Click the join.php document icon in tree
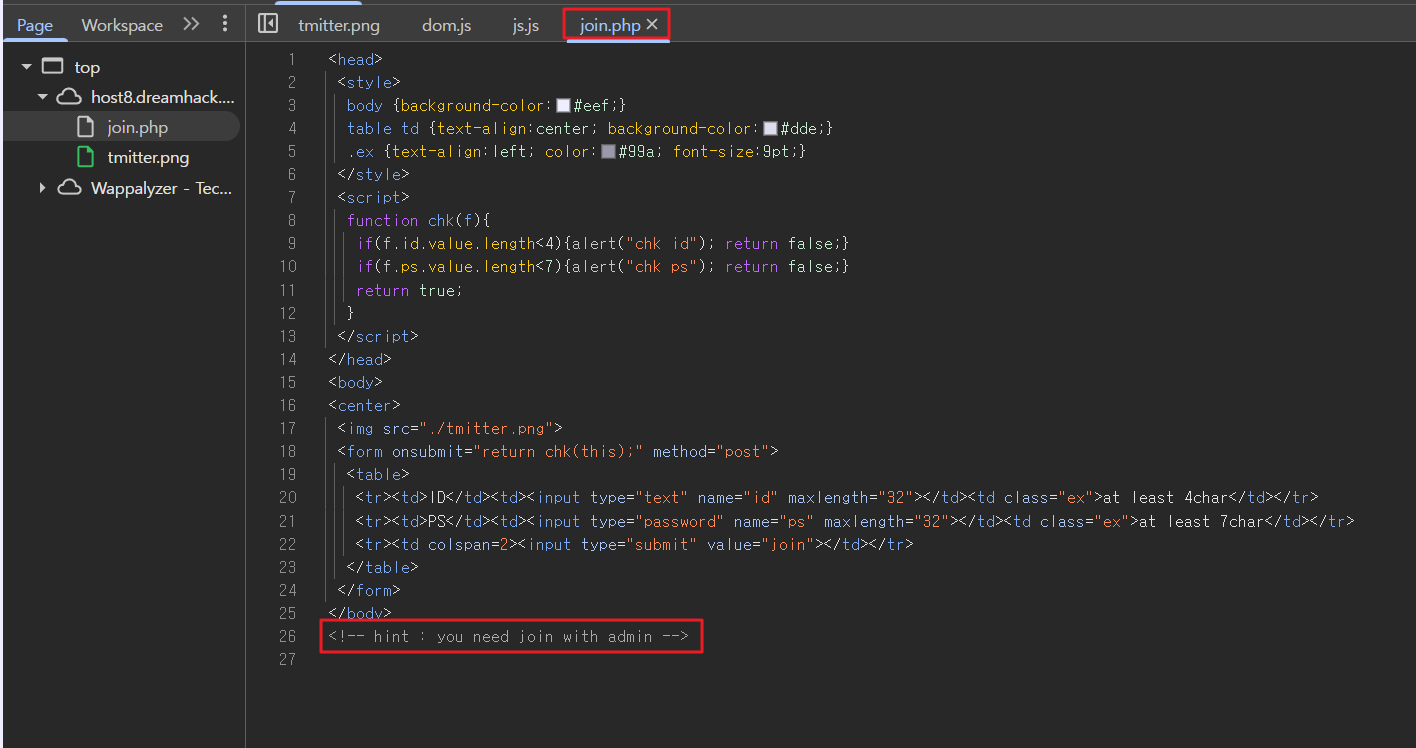 87,127
